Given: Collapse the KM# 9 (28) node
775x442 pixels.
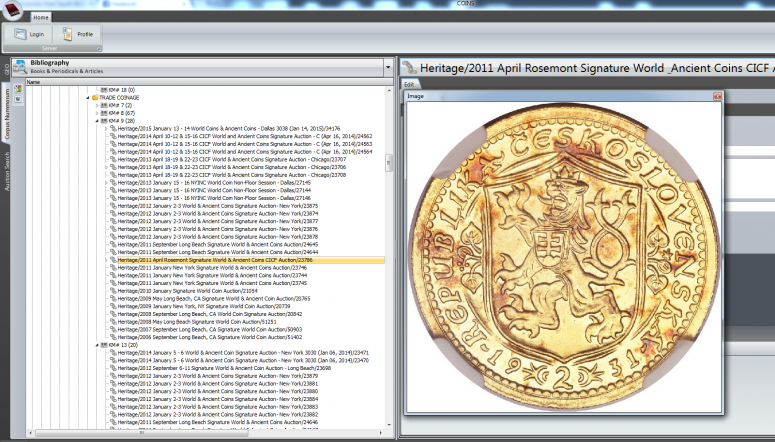Looking at the screenshot, I should [x=97, y=121].
